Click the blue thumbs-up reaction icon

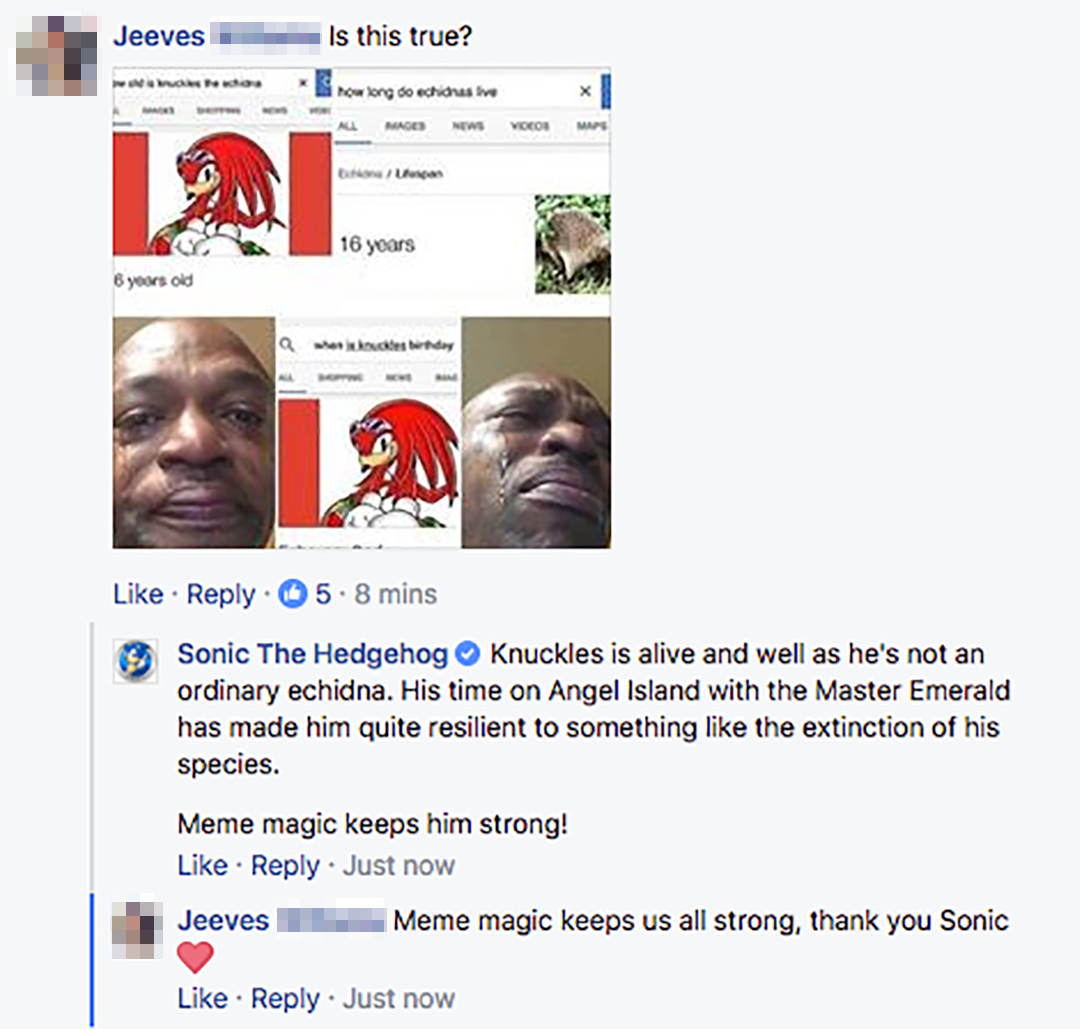[292, 594]
